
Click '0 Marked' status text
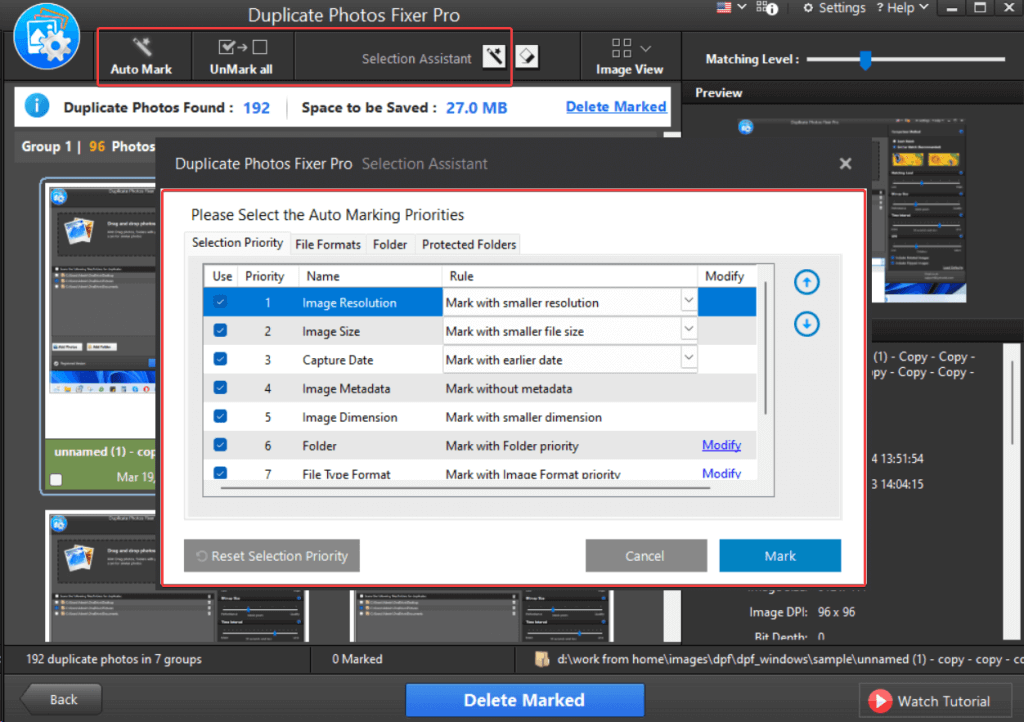pyautogui.click(x=357, y=659)
